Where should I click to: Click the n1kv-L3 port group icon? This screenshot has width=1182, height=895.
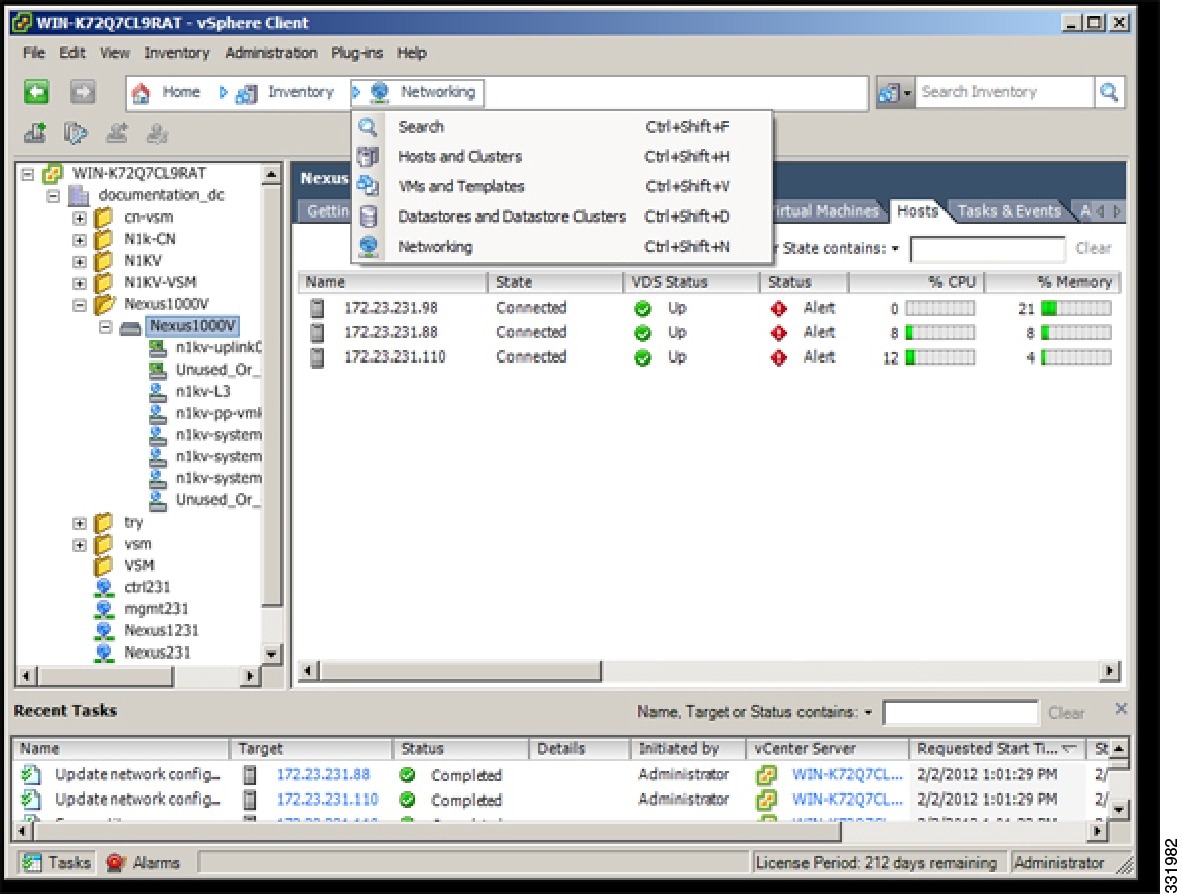(x=158, y=392)
